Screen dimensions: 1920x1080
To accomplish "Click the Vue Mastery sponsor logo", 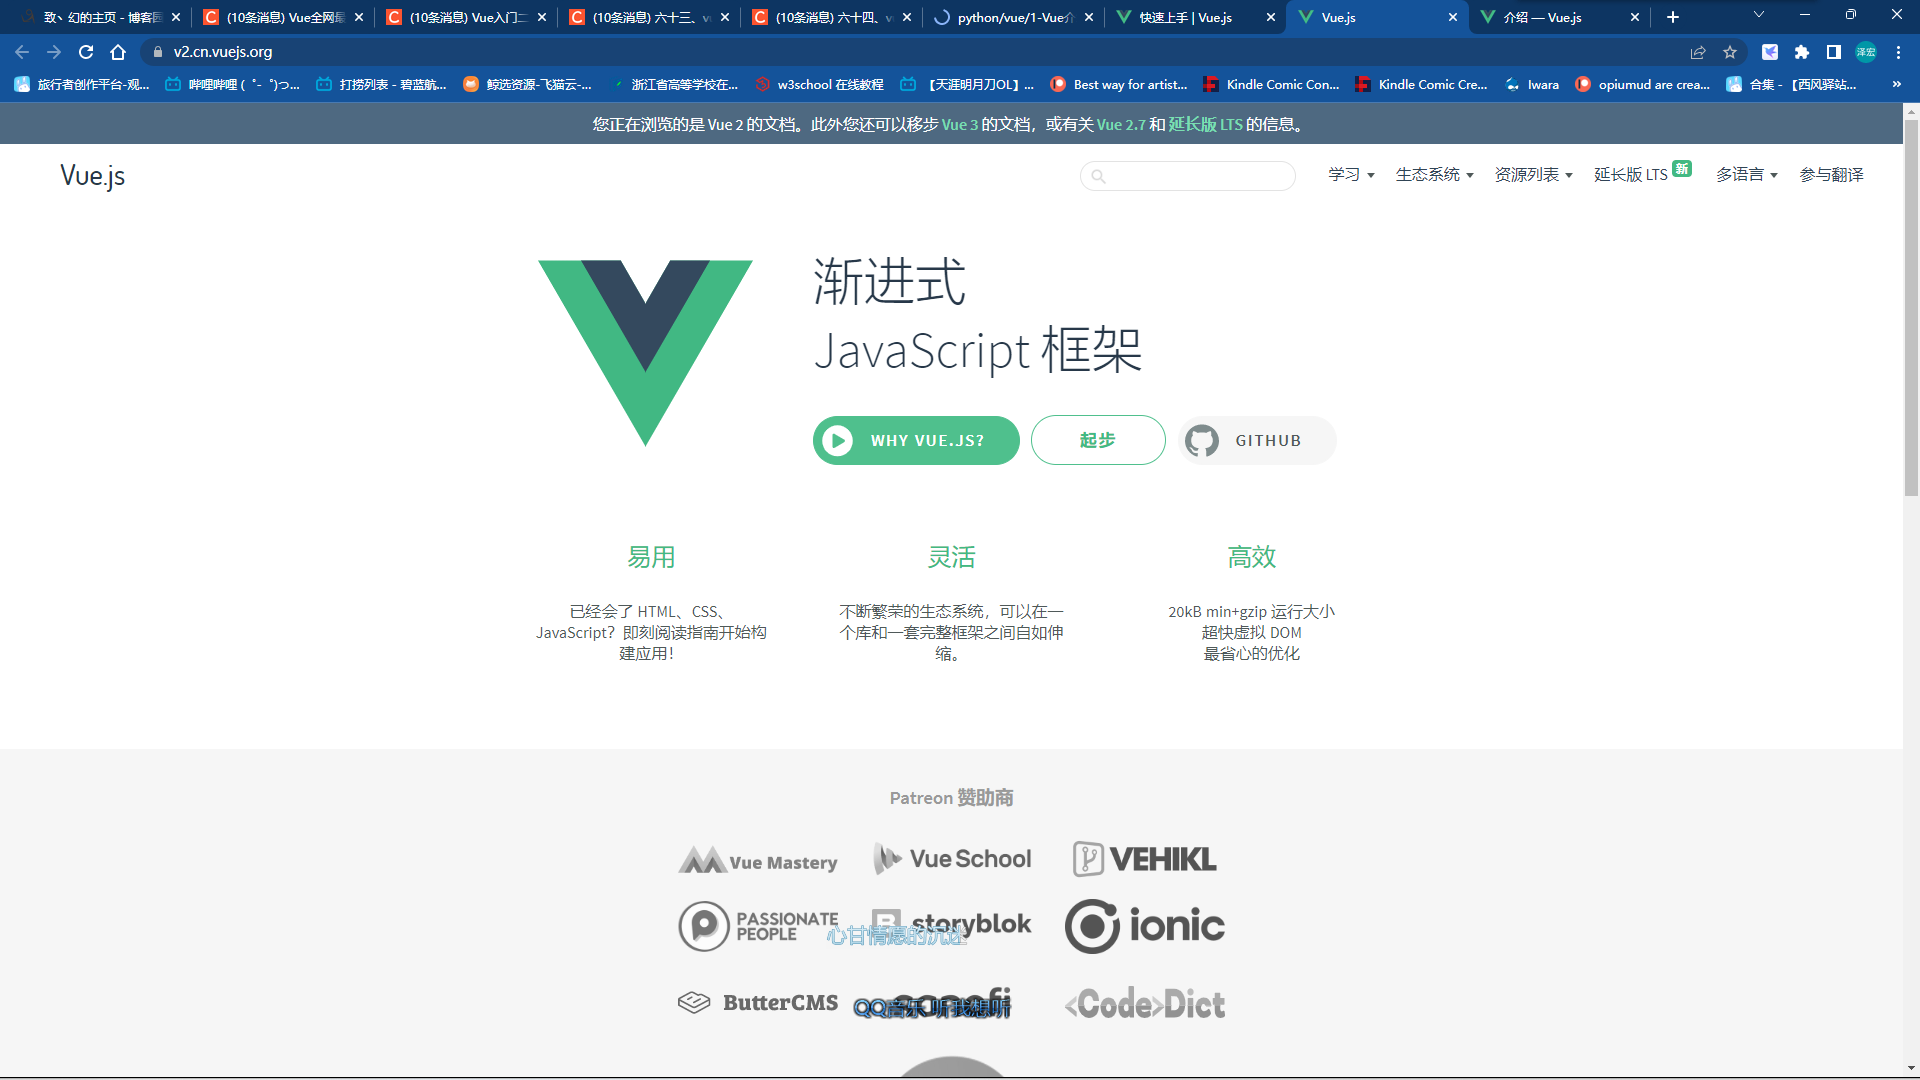I will (x=758, y=860).
